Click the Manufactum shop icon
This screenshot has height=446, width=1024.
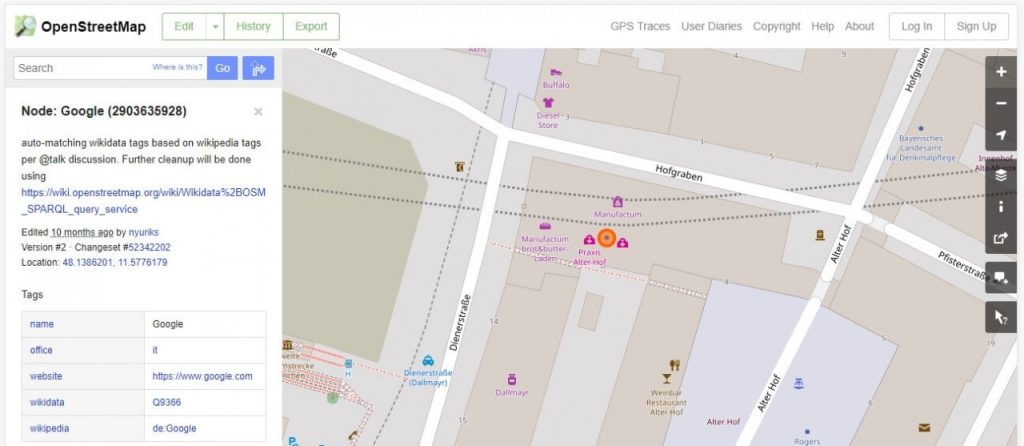tap(617, 202)
